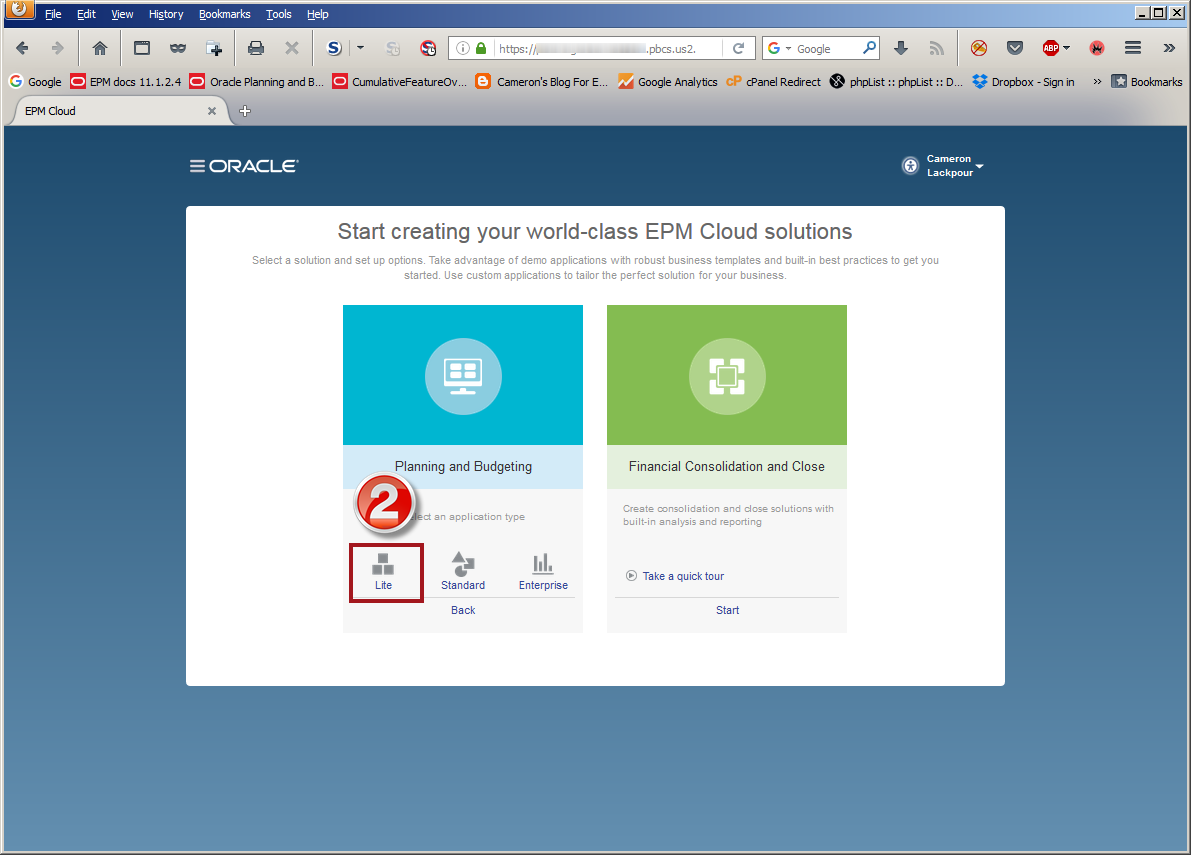1191x855 pixels.
Task: Open Oracle Planning and B... bookmark
Action: (x=257, y=81)
